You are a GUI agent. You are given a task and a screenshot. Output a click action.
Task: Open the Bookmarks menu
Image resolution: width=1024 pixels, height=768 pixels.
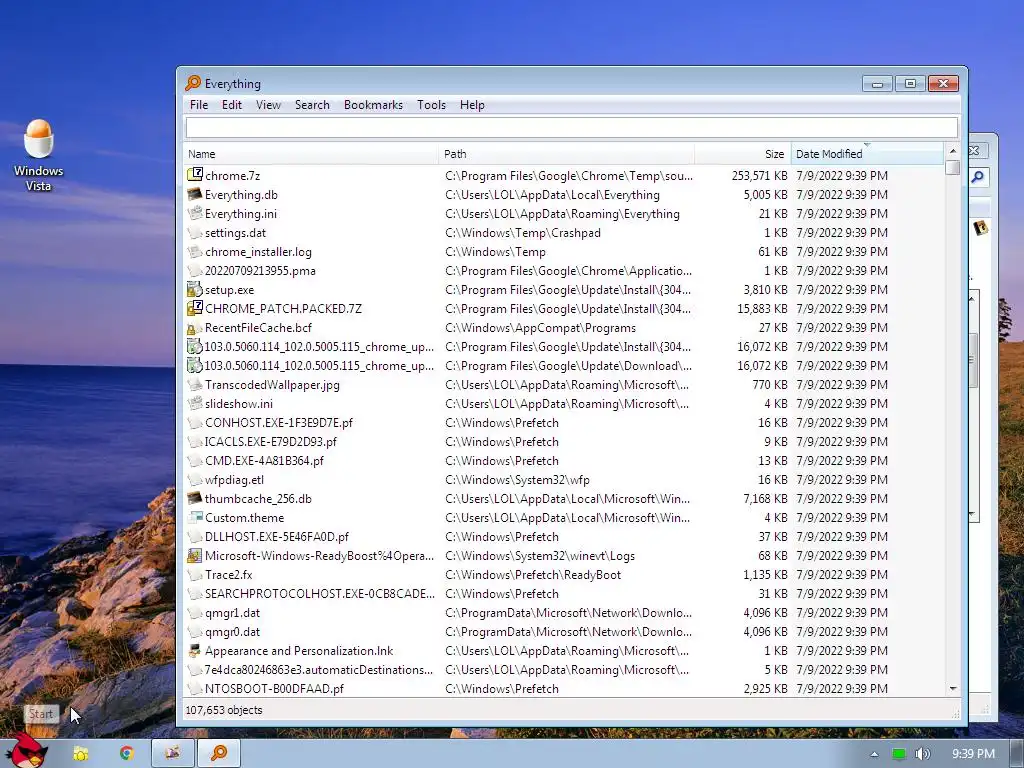tap(373, 105)
